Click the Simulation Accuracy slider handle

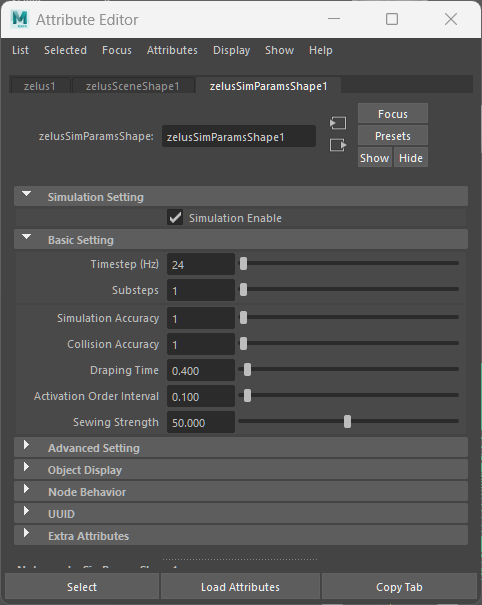click(x=243, y=318)
